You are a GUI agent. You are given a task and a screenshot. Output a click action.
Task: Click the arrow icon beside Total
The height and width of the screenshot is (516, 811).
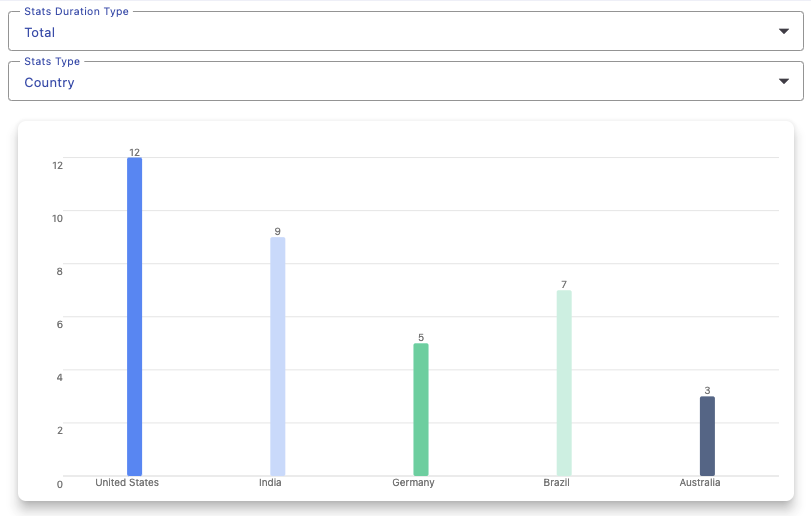tap(783, 32)
